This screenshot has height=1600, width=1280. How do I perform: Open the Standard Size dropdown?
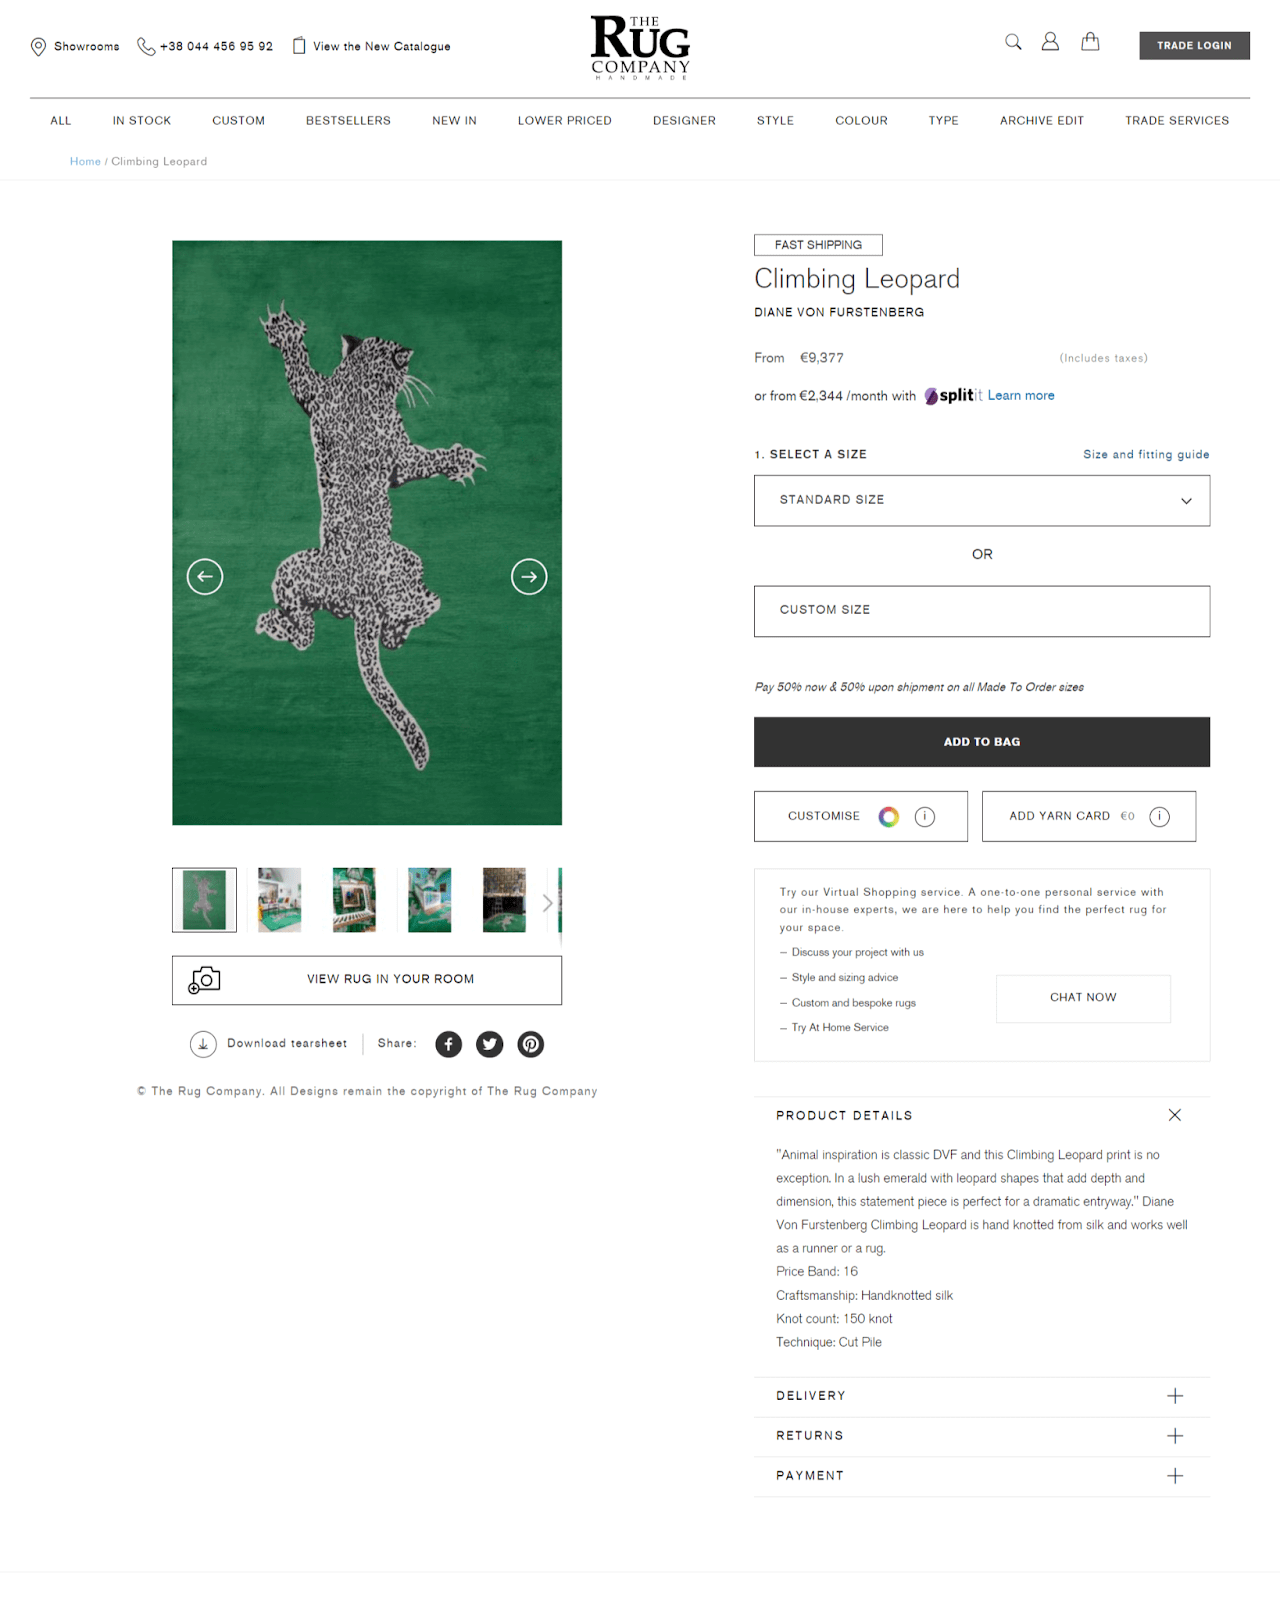tap(982, 501)
